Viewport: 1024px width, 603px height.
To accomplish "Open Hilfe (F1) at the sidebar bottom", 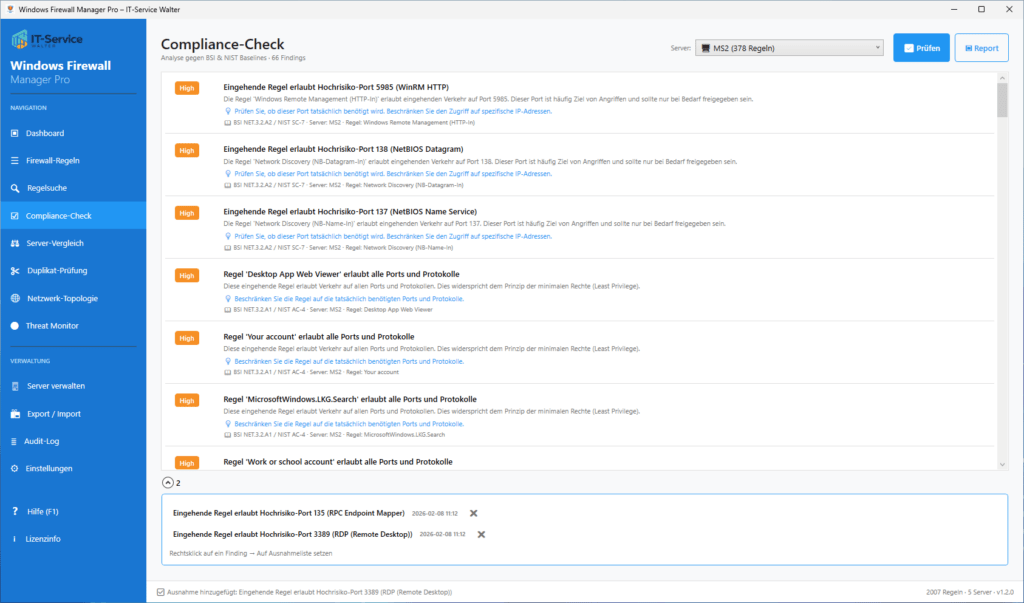I will (14, 511).
